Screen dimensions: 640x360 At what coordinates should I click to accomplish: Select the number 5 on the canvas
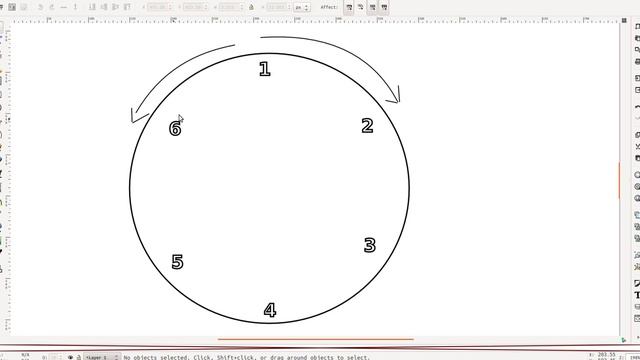(x=178, y=262)
